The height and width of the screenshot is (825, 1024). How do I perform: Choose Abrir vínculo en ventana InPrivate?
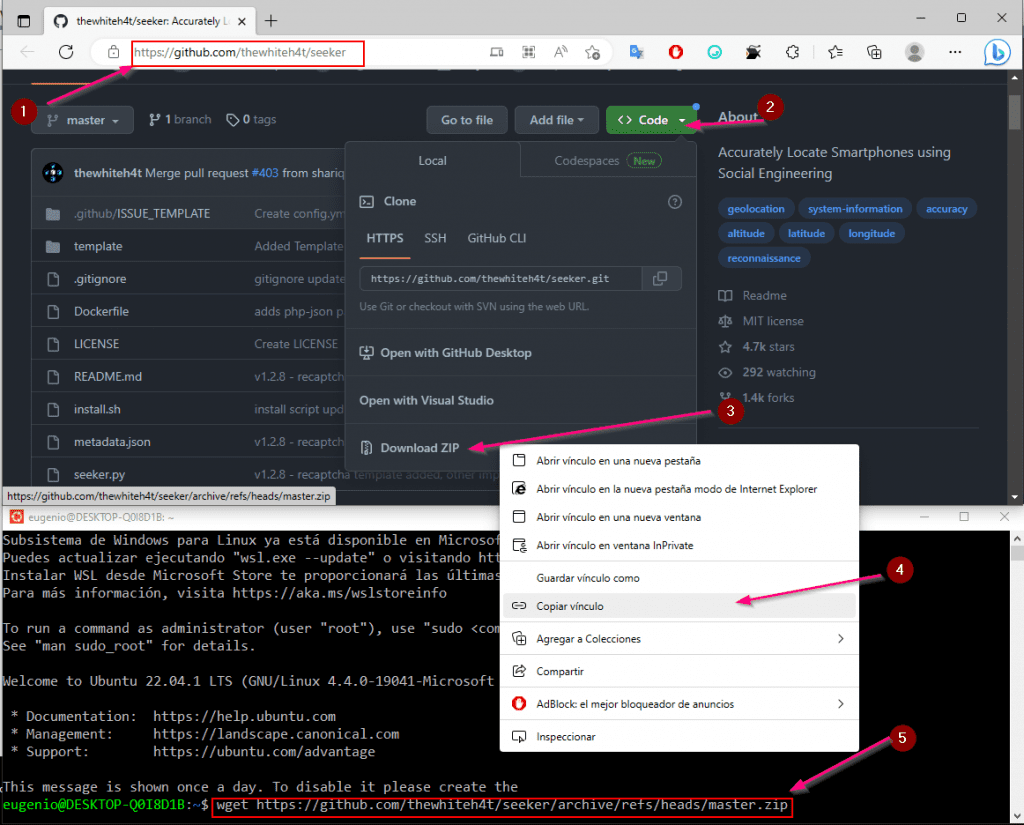pos(679,545)
